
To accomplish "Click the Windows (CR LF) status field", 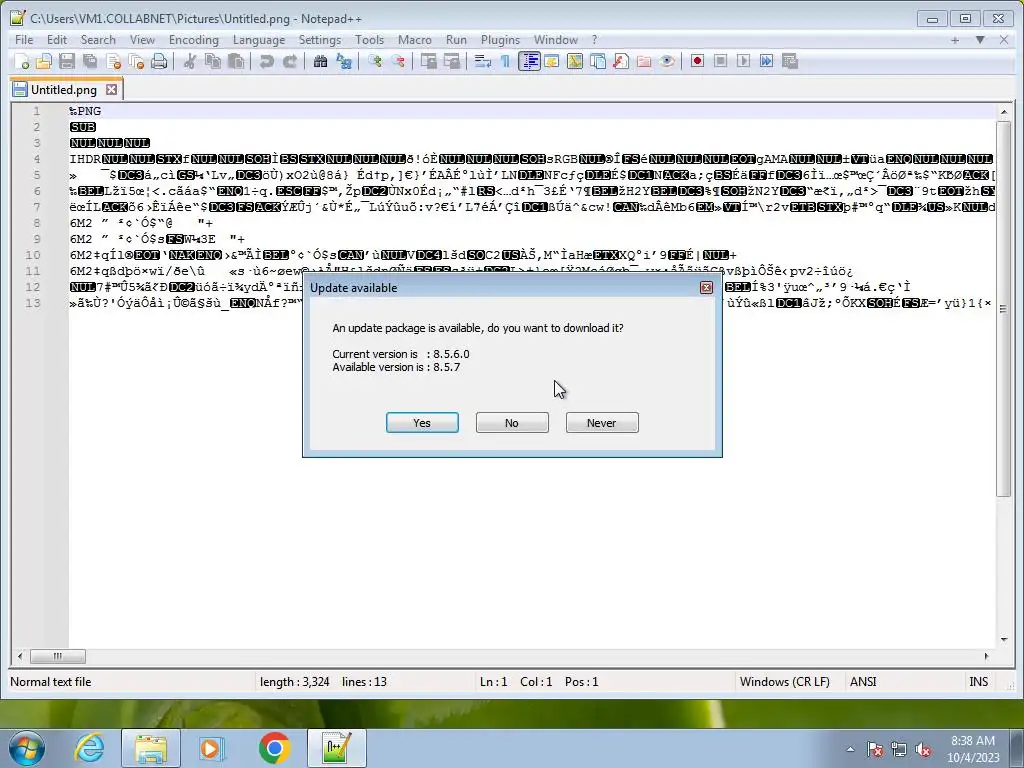I will click(784, 682).
